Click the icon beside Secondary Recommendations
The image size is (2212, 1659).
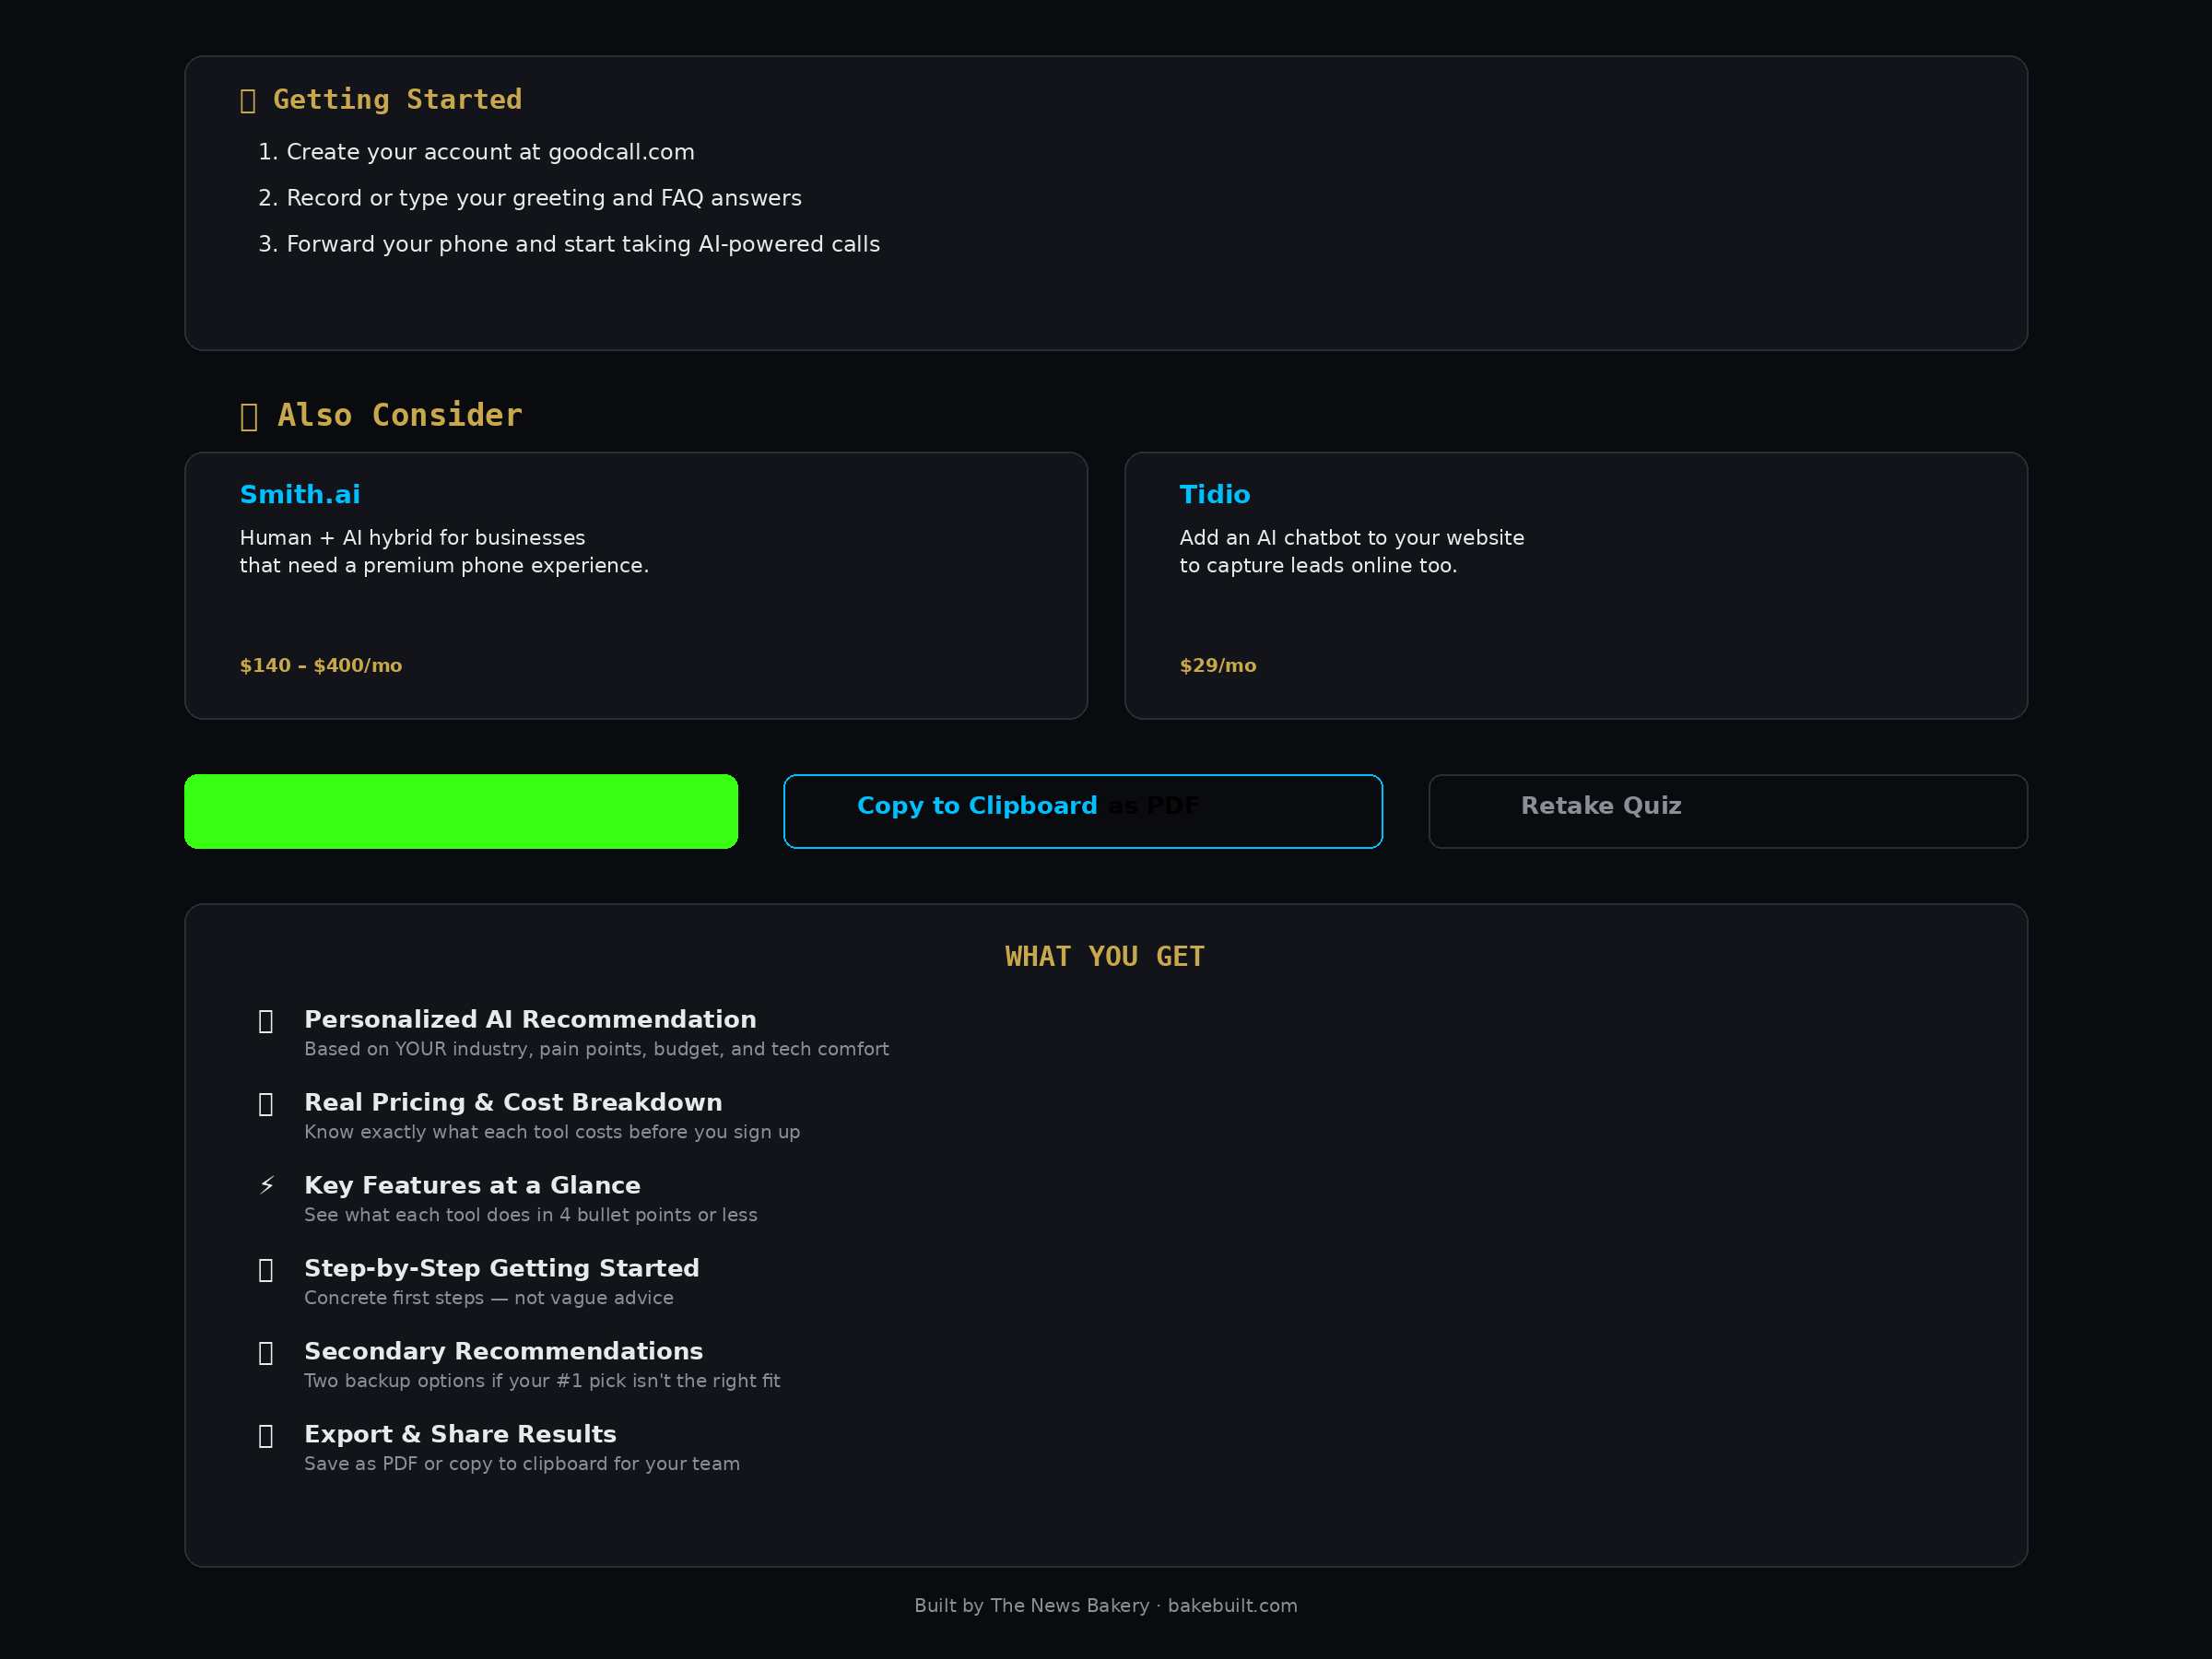coord(266,1353)
